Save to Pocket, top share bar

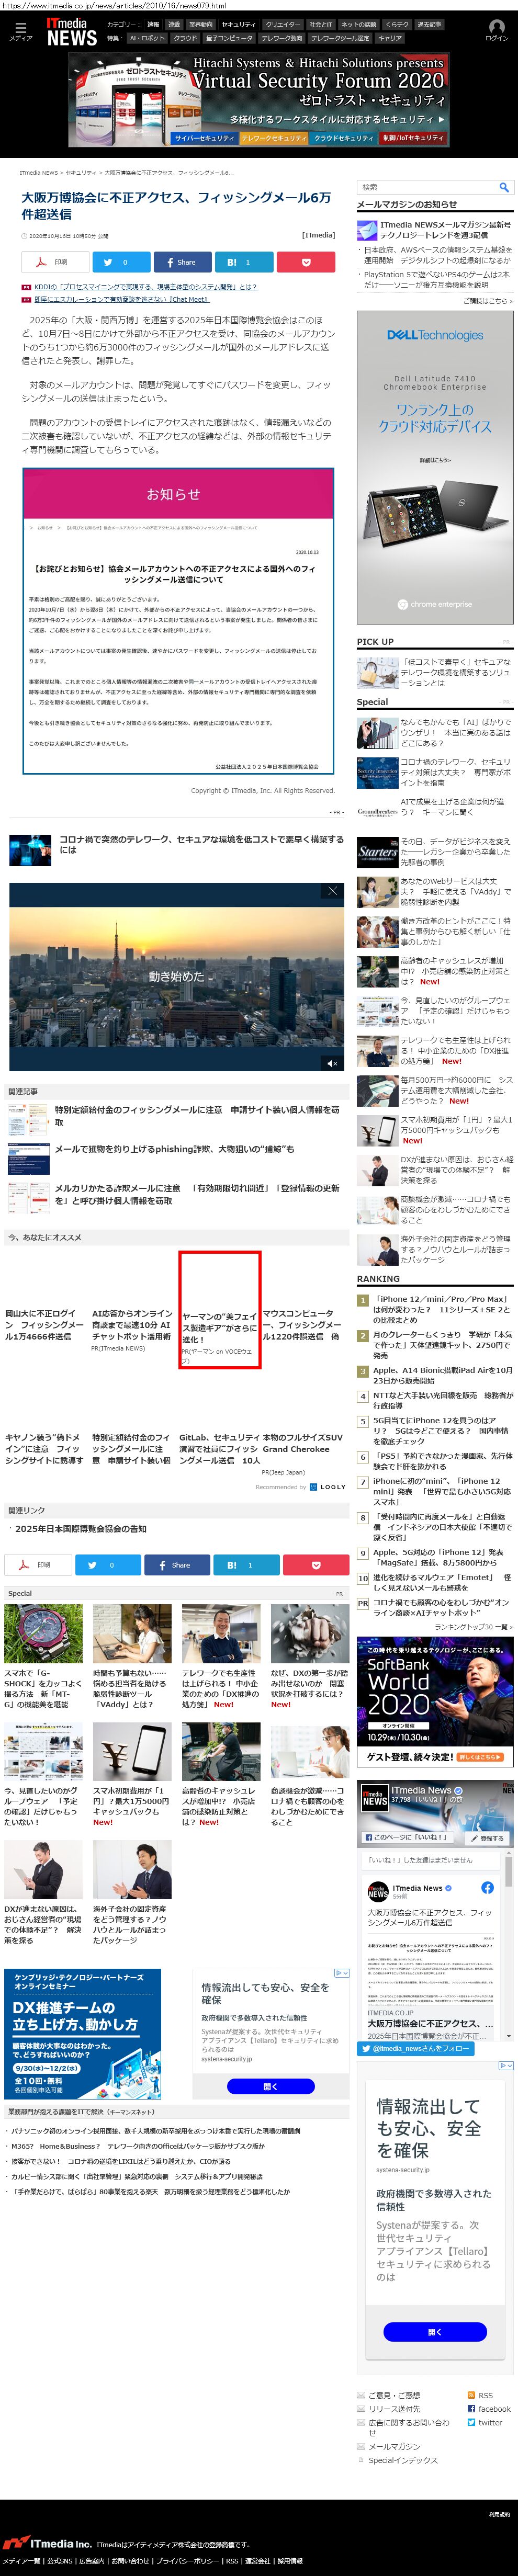(x=306, y=262)
